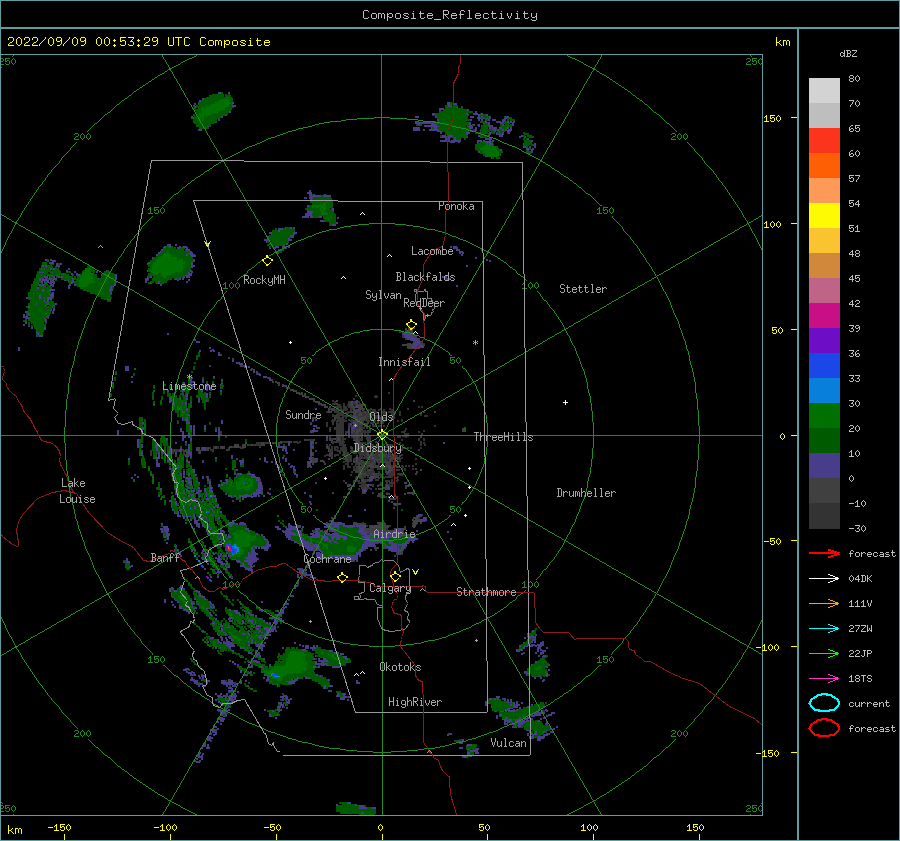The image size is (900, 841).
Task: Click the Strathmore label
Action: click(486, 592)
